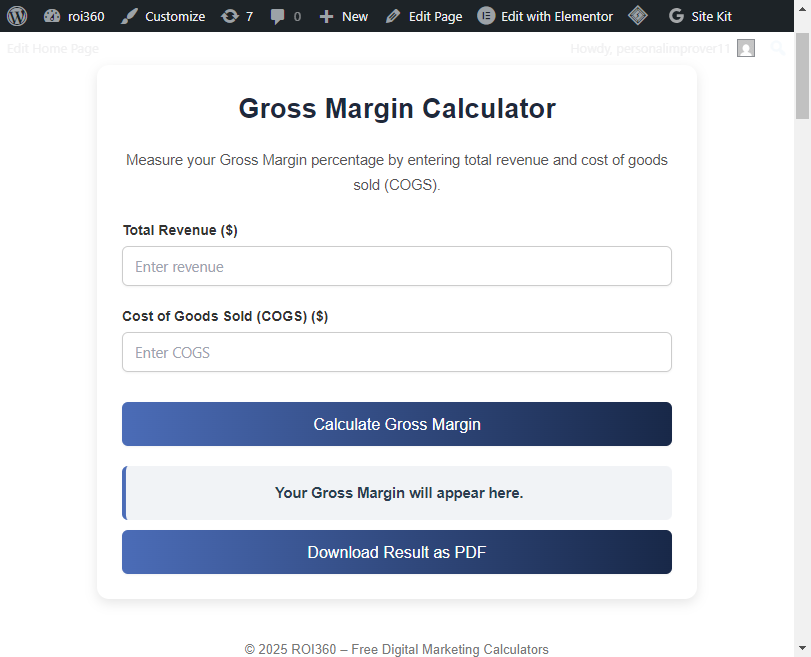Click the plus New content item
Screen dimensions: 811x657
[343, 16]
